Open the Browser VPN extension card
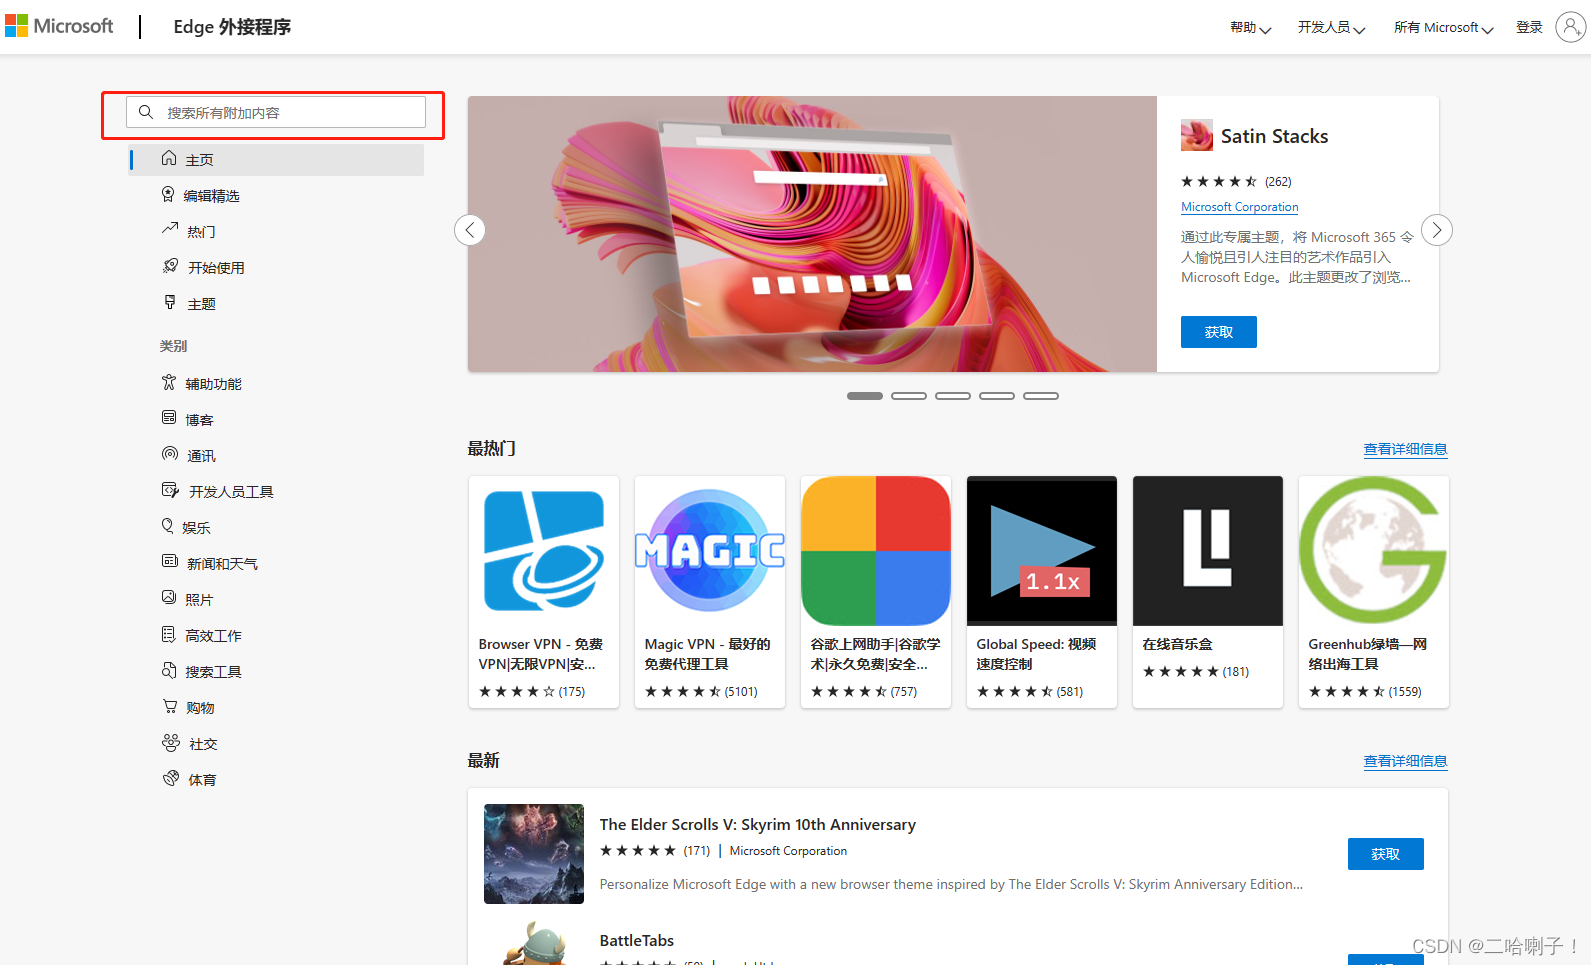The height and width of the screenshot is (965, 1591). click(x=544, y=592)
